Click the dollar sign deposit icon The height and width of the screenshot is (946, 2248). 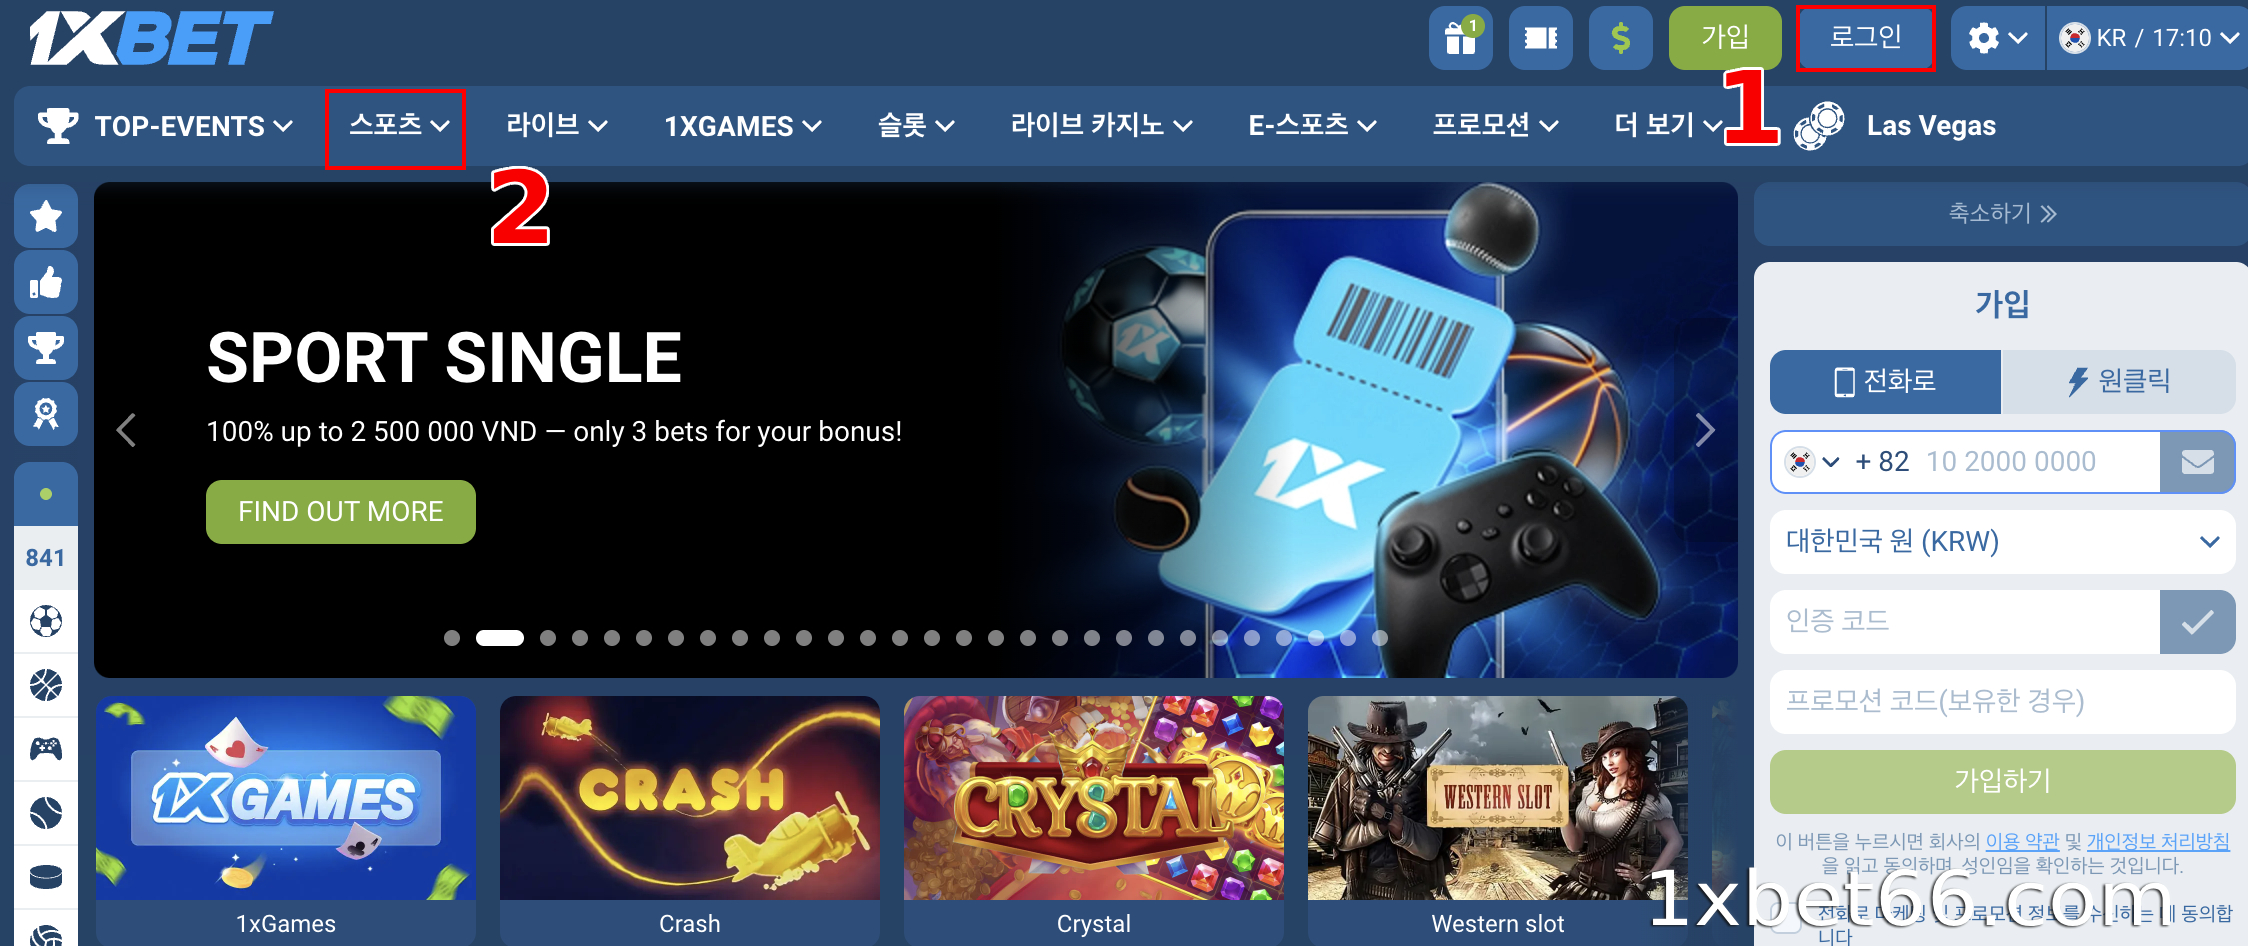click(x=1620, y=38)
